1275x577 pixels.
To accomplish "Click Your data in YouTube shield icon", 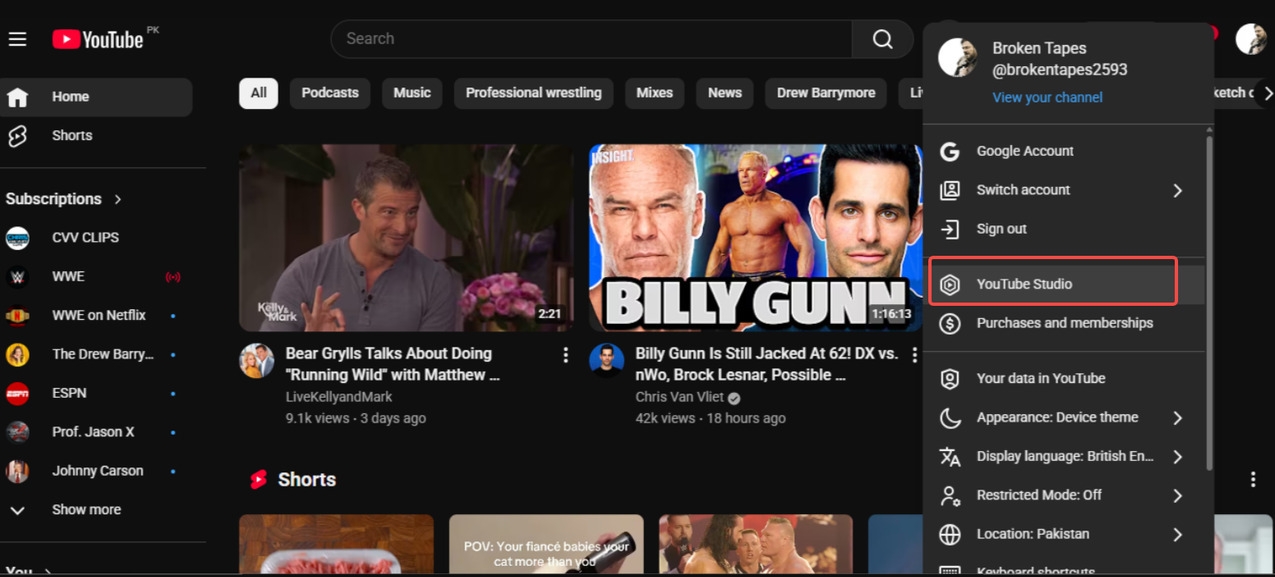I will [950, 379].
